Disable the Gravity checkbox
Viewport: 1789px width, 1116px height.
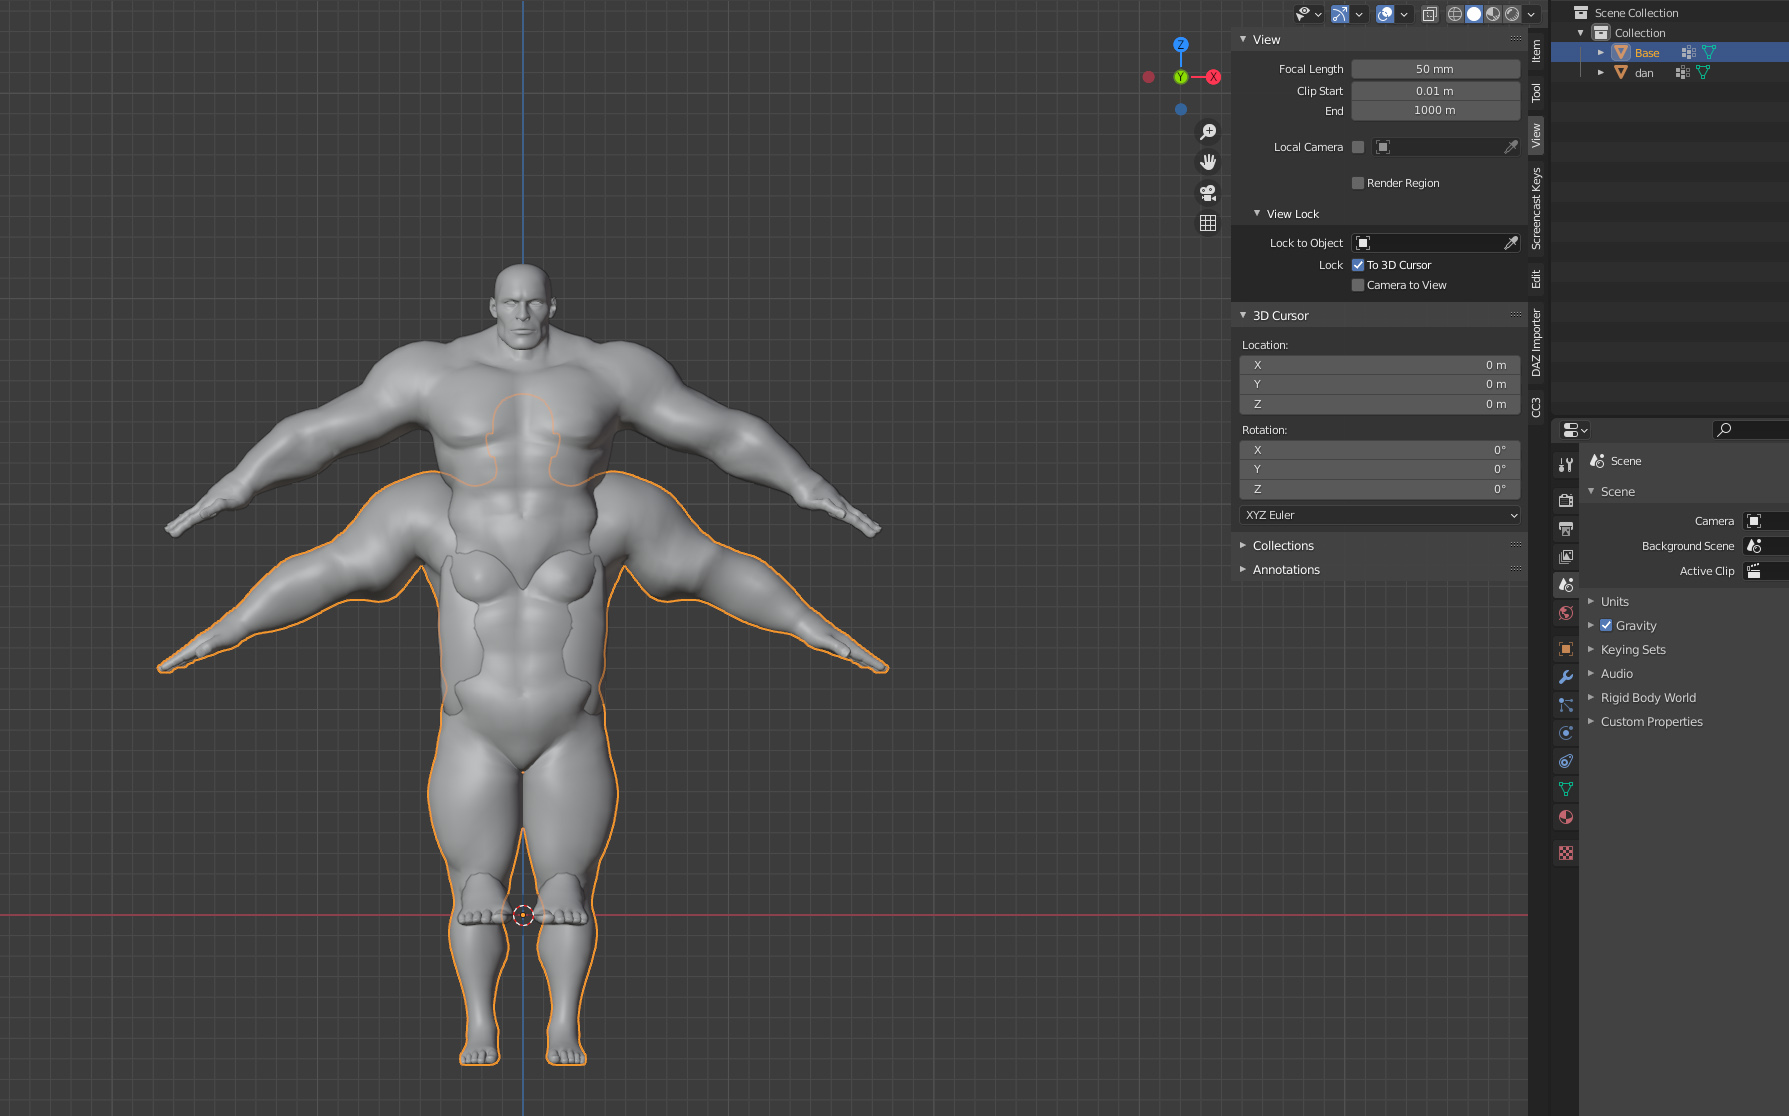[1606, 626]
